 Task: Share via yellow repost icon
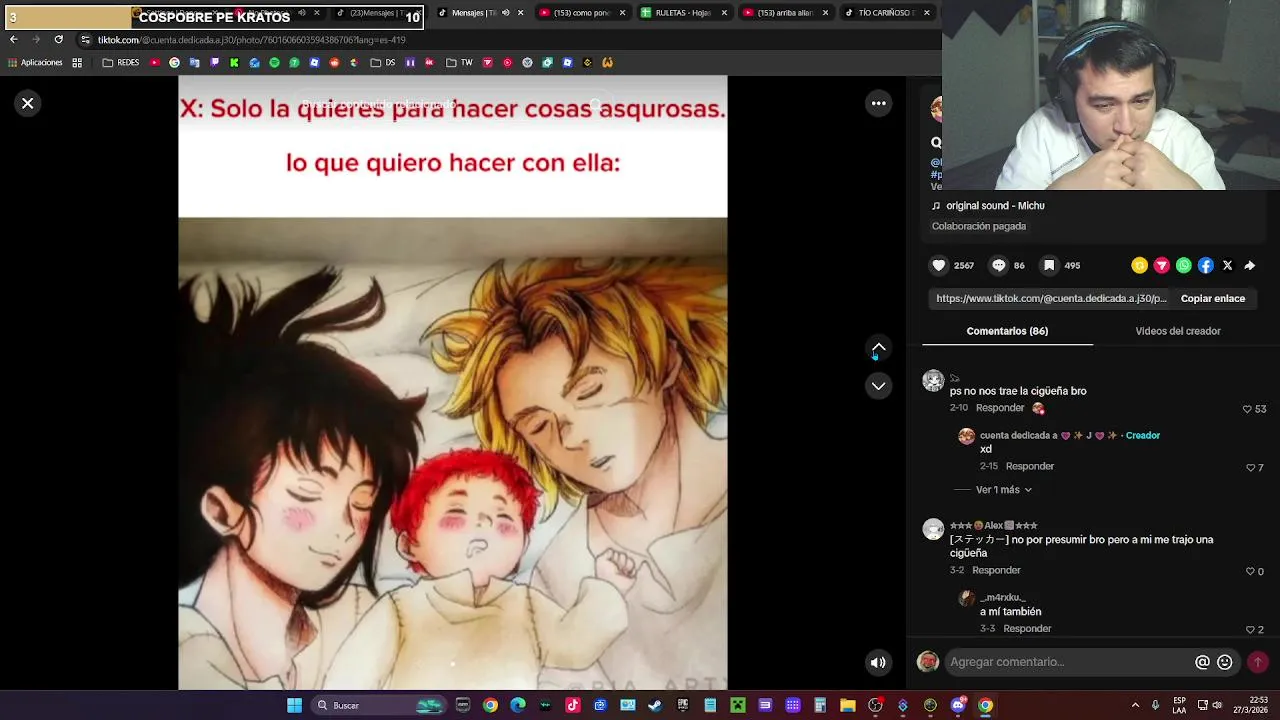point(1139,265)
